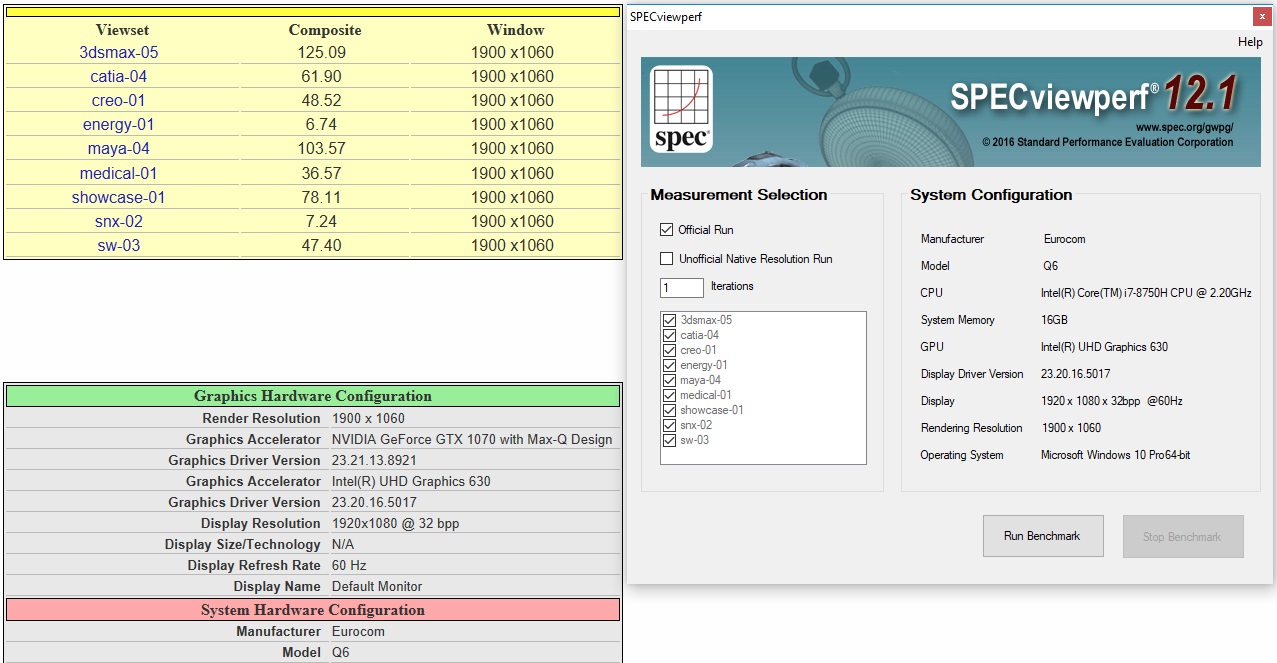Uncheck the catia-04 viewset checkbox
The width and height of the screenshot is (1277, 663).
(x=670, y=335)
